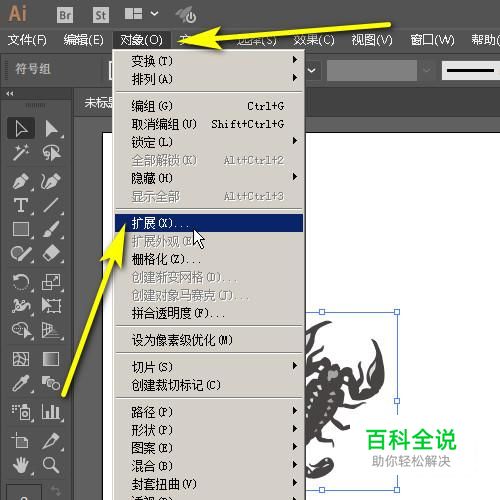
Task: Choose 拼合透明度(F)... menu item
Action: click(209, 313)
